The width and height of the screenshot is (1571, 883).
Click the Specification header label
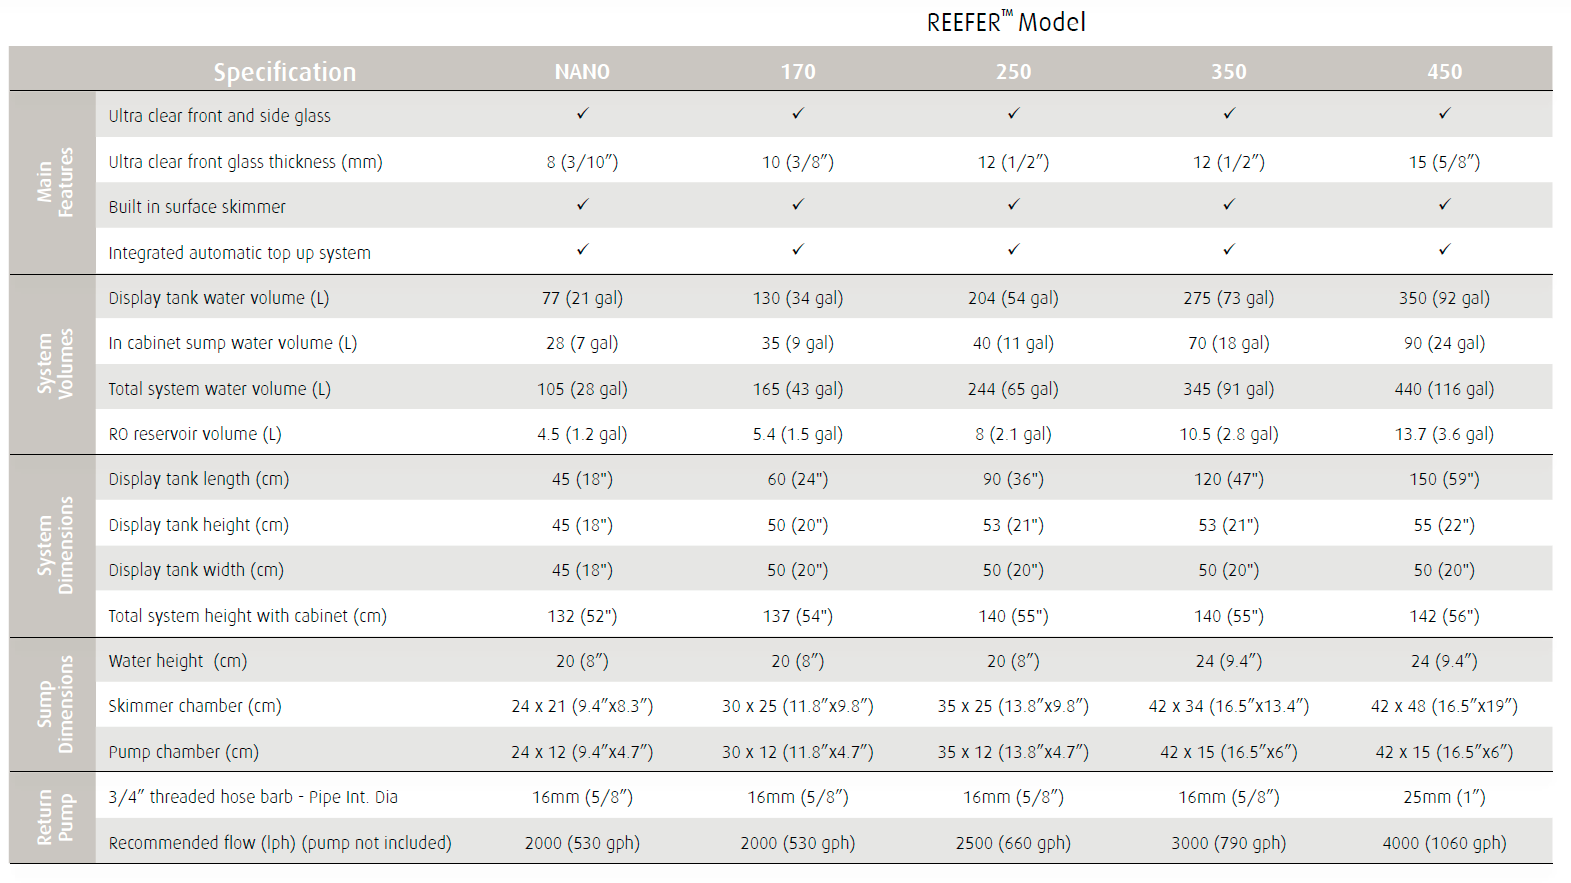point(284,72)
